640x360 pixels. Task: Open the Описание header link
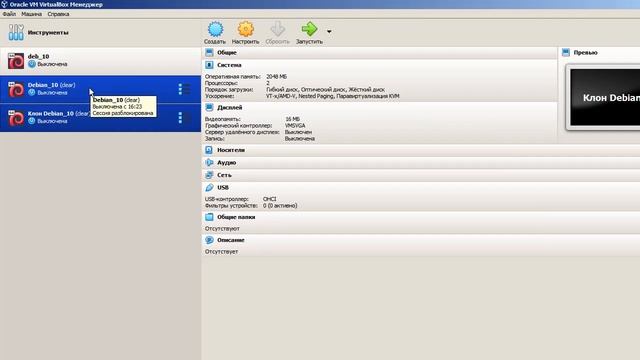231,240
